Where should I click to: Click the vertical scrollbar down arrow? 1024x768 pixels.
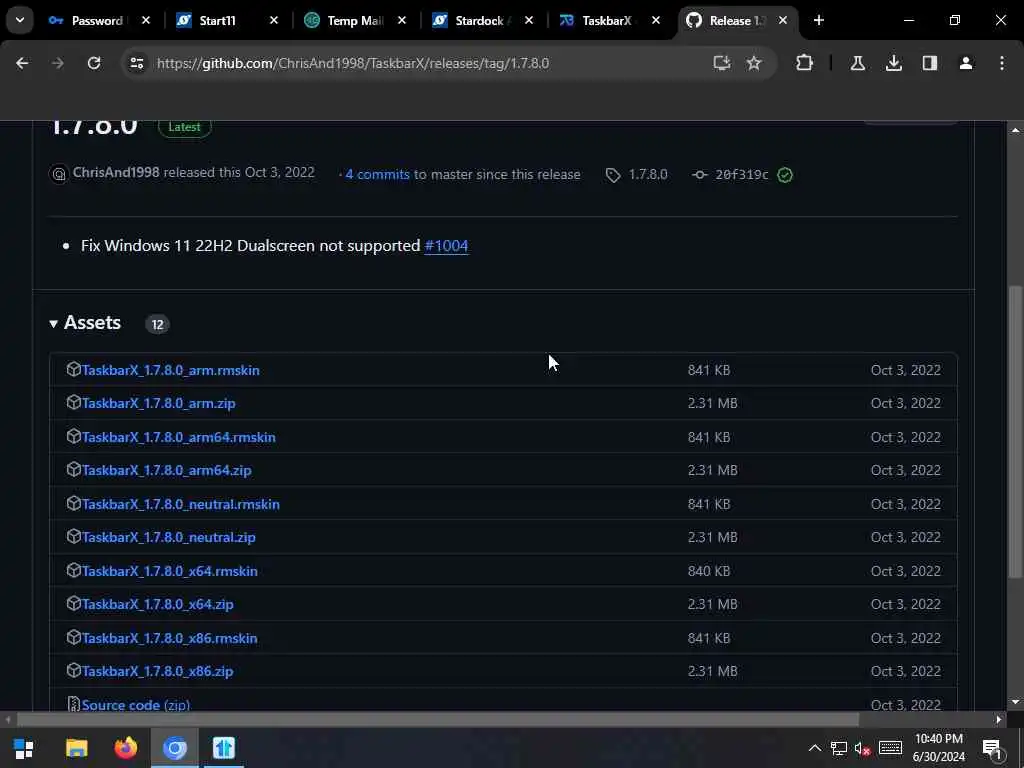tap(1015, 702)
